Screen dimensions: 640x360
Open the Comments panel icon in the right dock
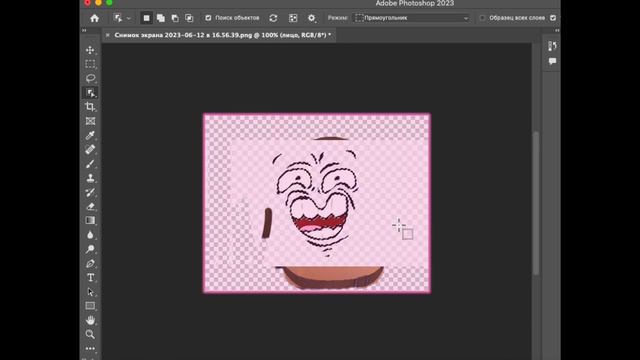click(x=552, y=61)
